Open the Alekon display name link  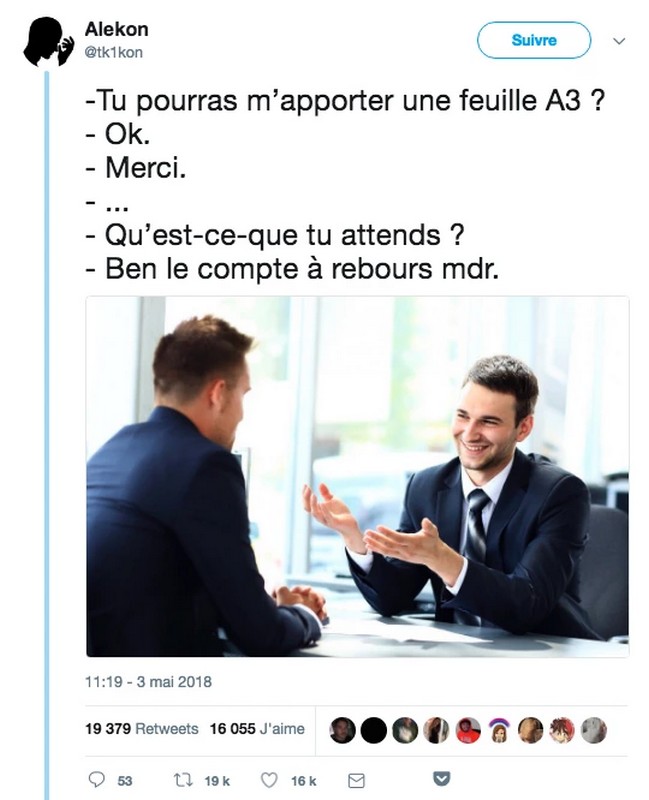[x=116, y=30]
